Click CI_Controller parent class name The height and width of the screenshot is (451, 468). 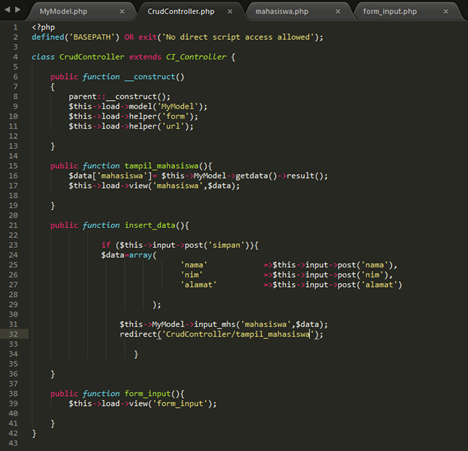[196, 57]
